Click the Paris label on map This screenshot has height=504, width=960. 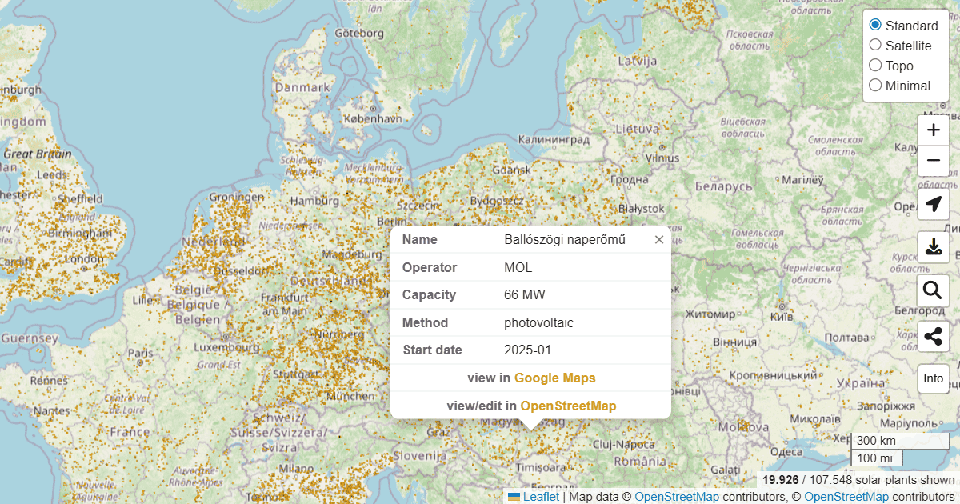[x=141, y=353]
